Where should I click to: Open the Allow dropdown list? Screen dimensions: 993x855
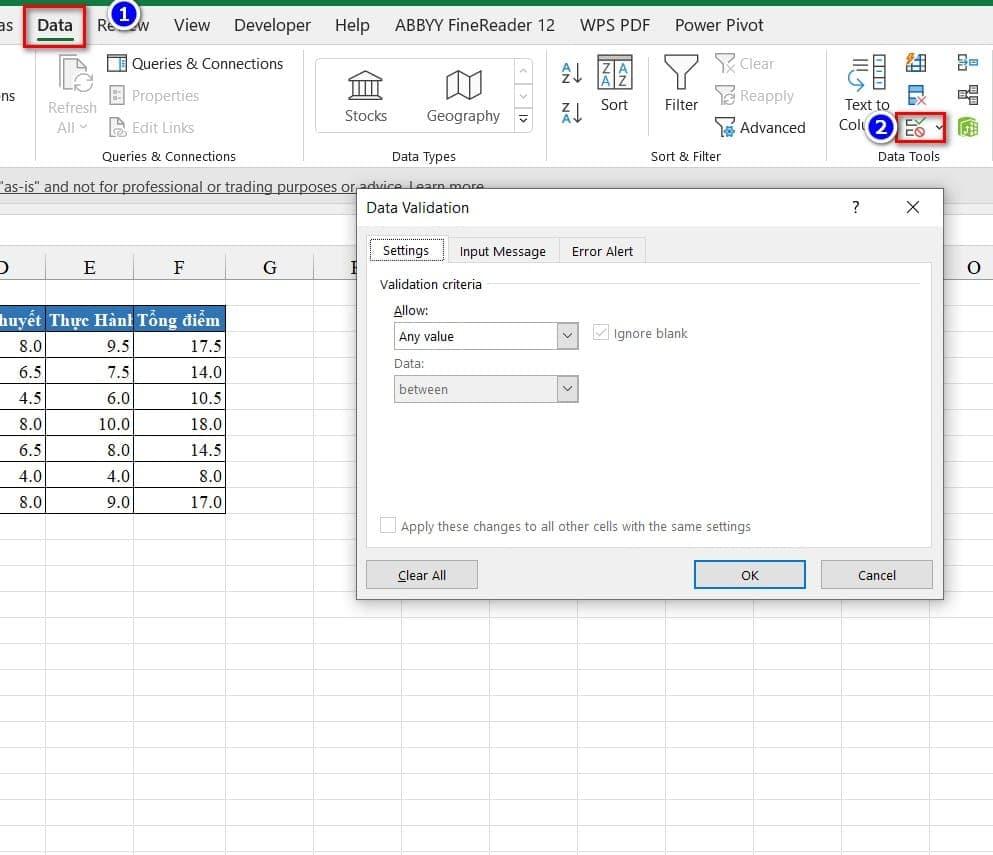tap(568, 336)
